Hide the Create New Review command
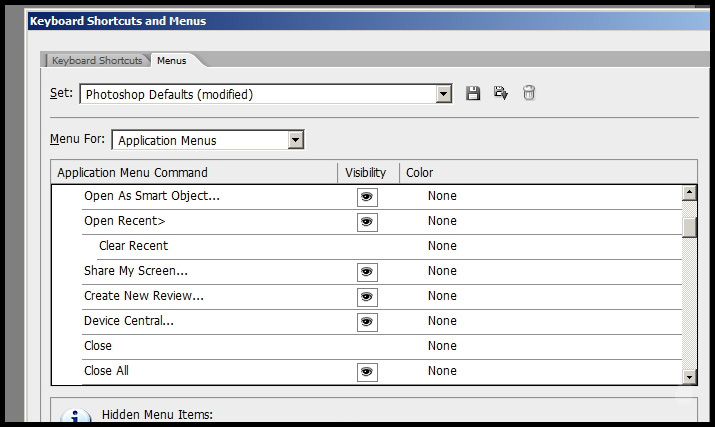This screenshot has width=715, height=427. tap(367, 297)
